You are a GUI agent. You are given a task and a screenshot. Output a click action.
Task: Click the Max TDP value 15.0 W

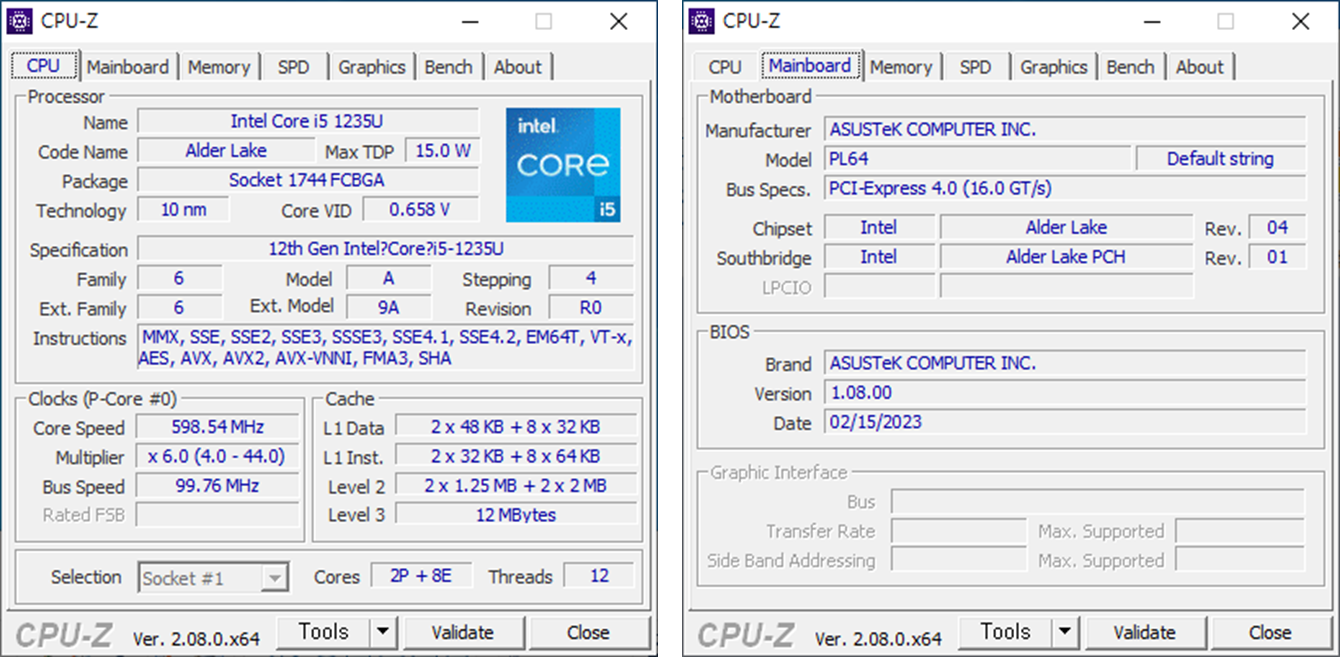pyautogui.click(x=442, y=151)
